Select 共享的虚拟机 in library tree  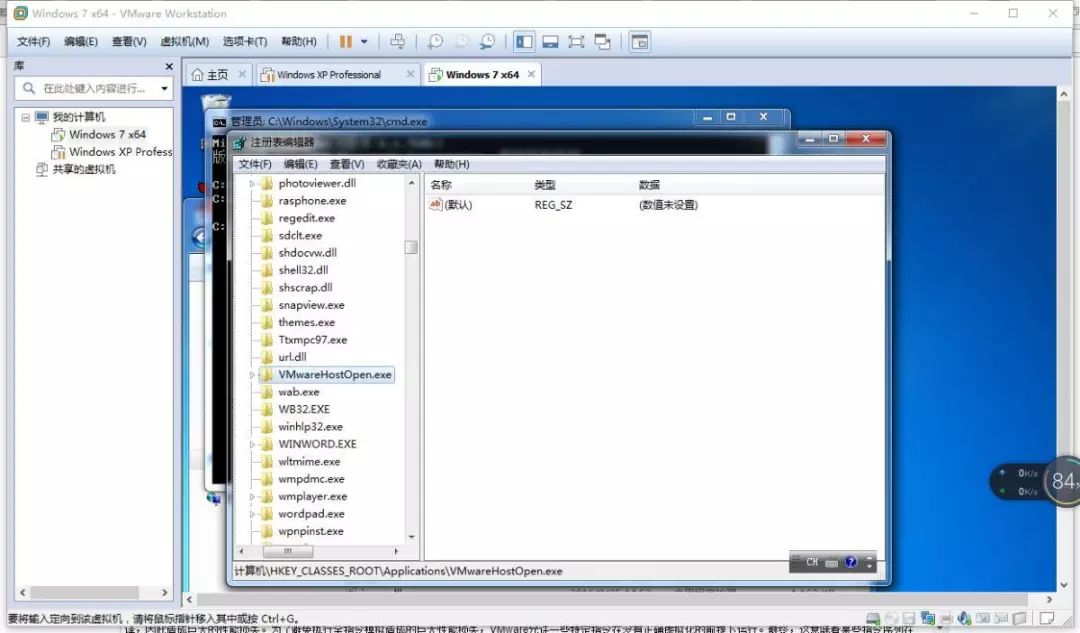click(x=83, y=169)
